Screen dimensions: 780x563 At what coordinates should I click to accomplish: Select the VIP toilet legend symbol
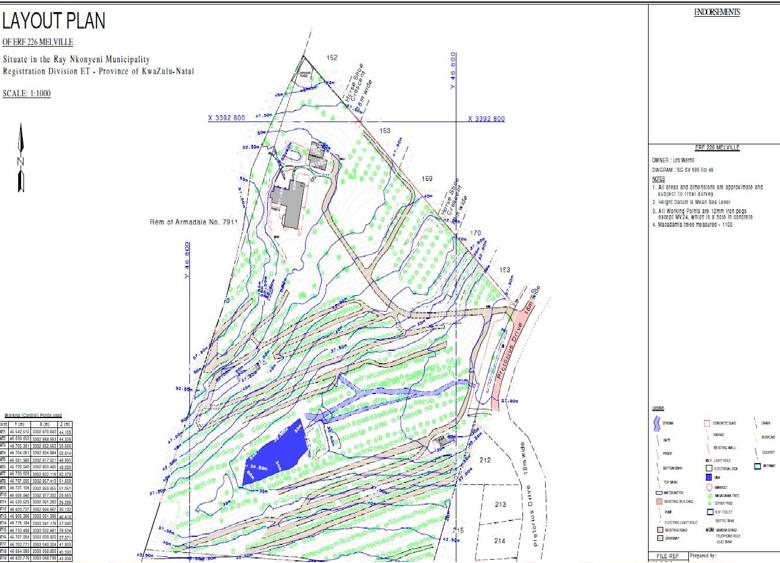pyautogui.click(x=710, y=511)
